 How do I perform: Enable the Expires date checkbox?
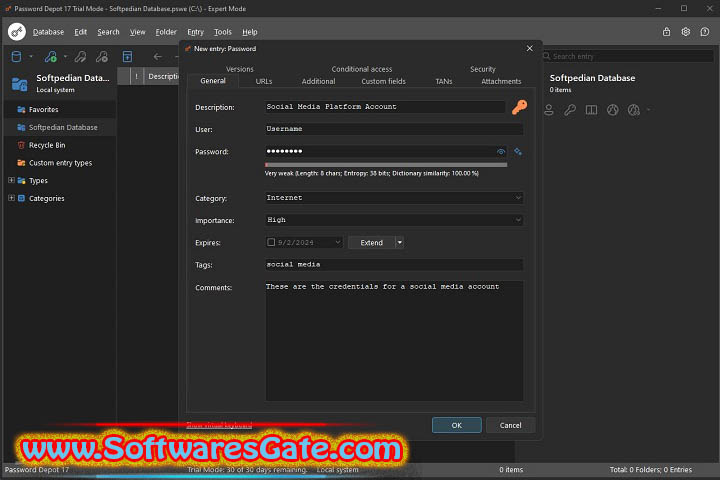[271, 242]
